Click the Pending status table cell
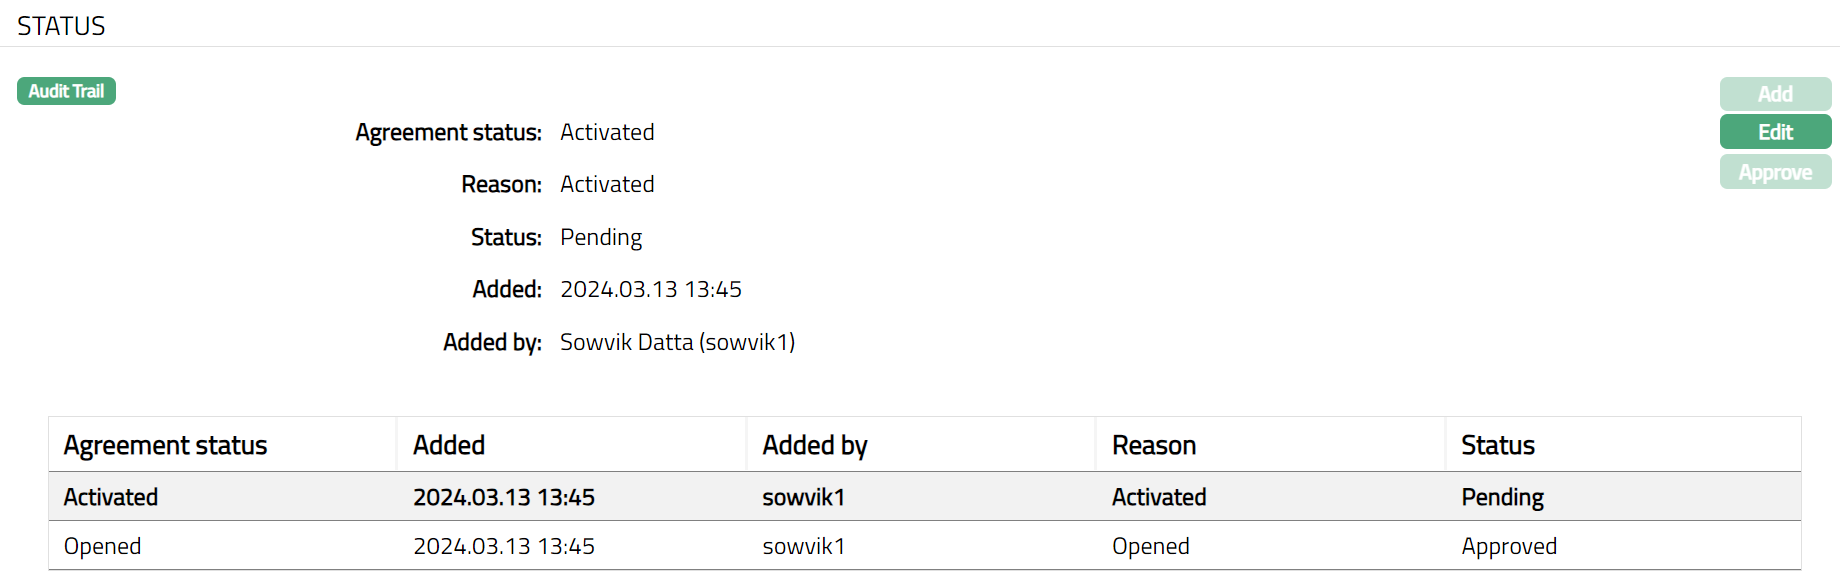The height and width of the screenshot is (586, 1840). pos(1502,497)
